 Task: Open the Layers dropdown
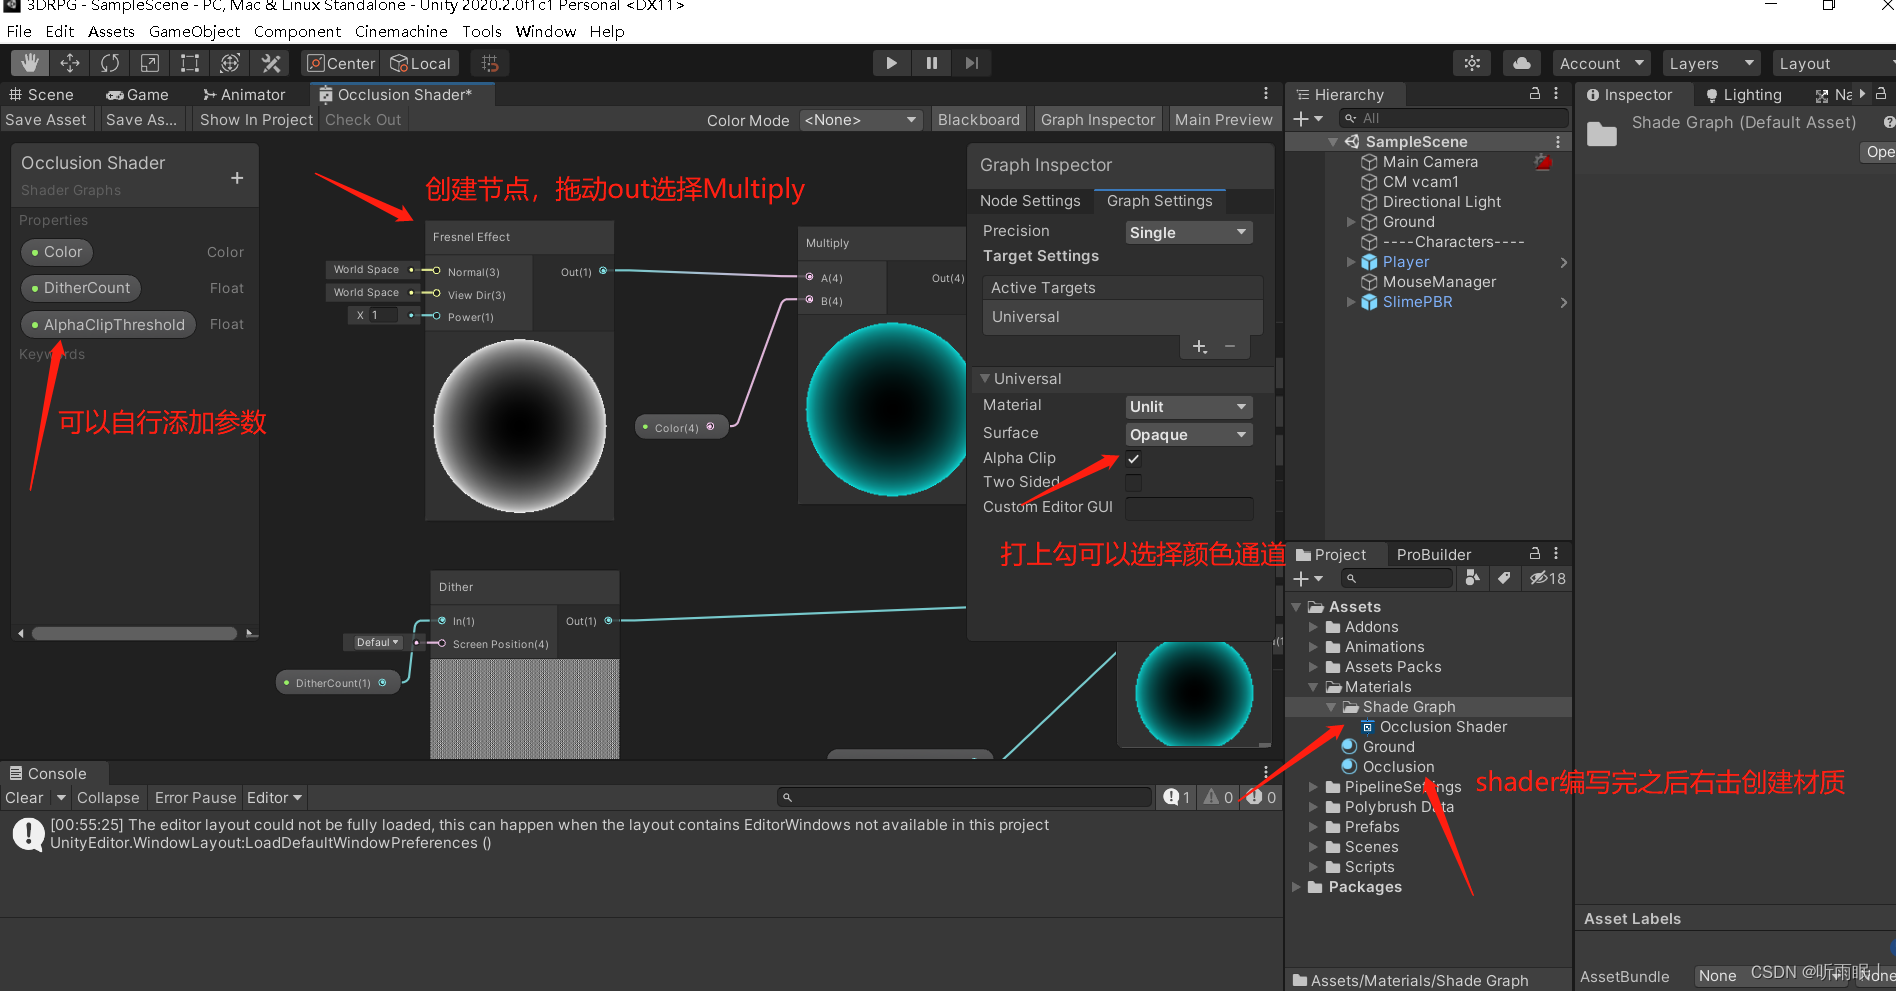click(1711, 63)
